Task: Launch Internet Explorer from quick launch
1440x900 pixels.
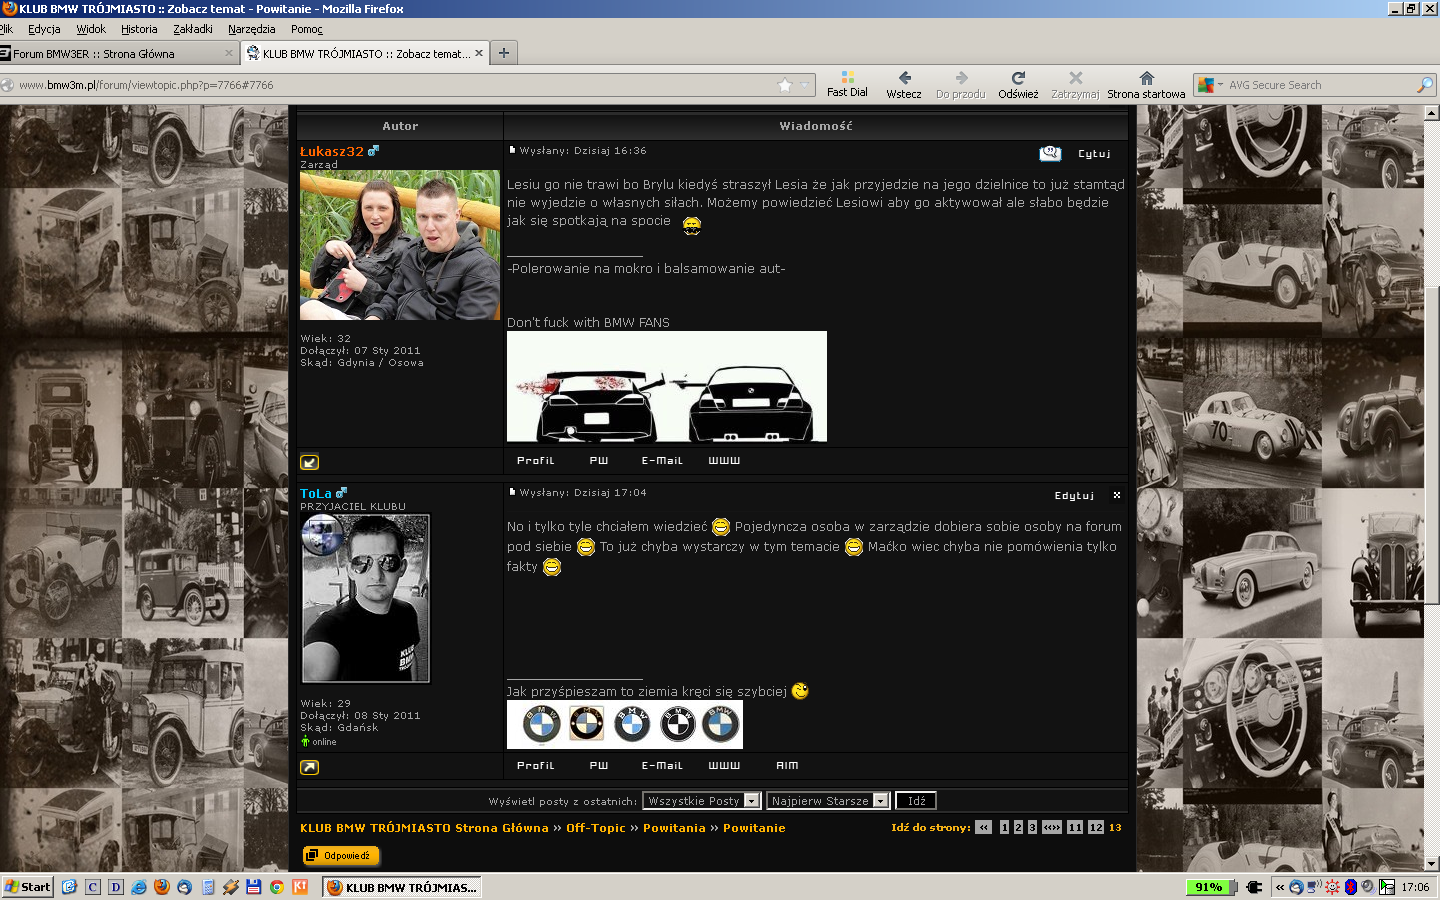Action: [139, 887]
